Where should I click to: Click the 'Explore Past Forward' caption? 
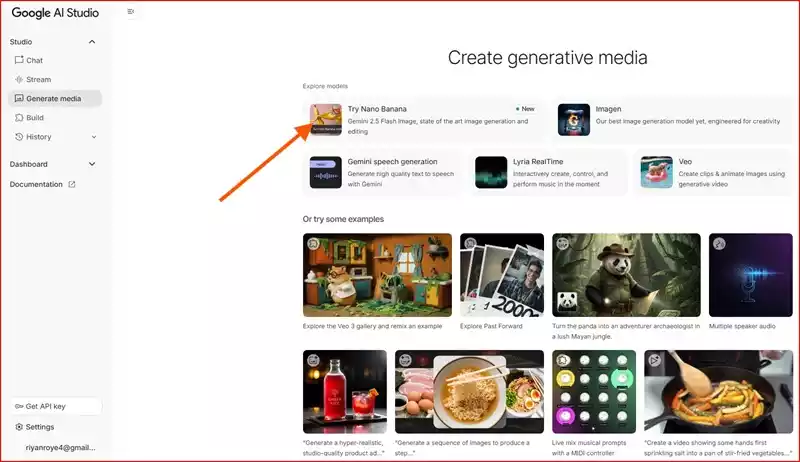pyautogui.click(x=491, y=326)
